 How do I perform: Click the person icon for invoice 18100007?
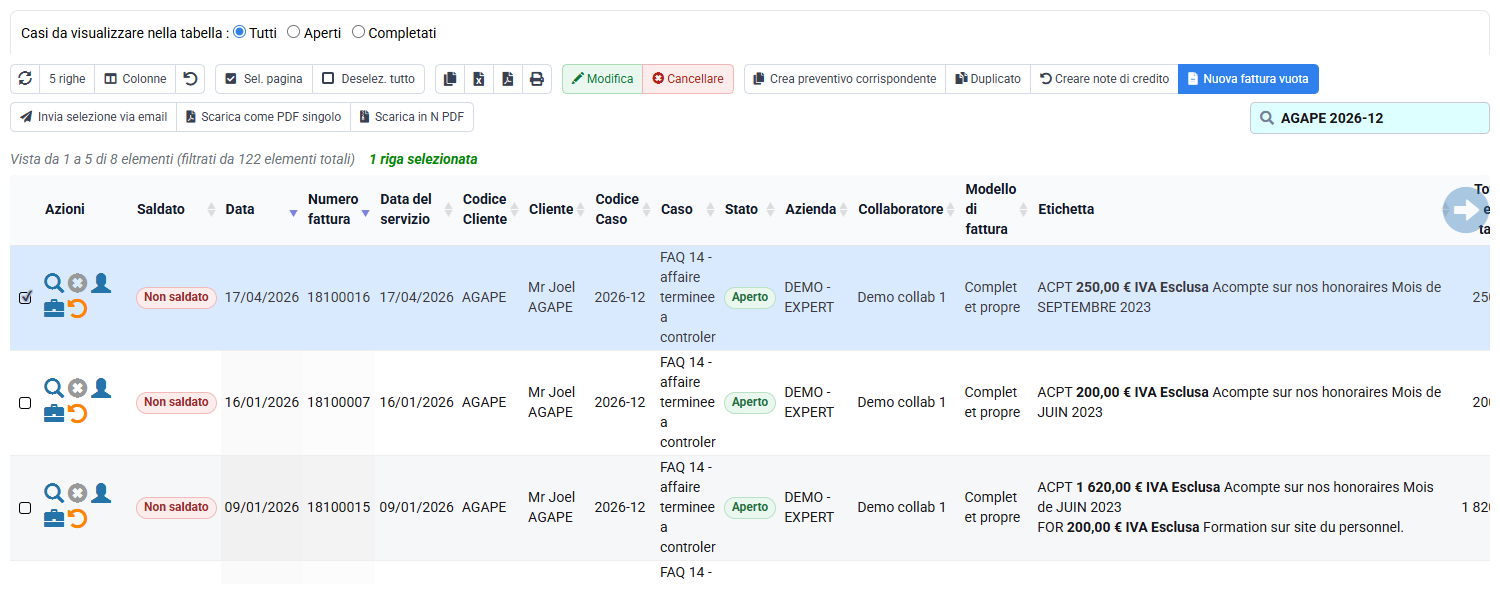(101, 388)
